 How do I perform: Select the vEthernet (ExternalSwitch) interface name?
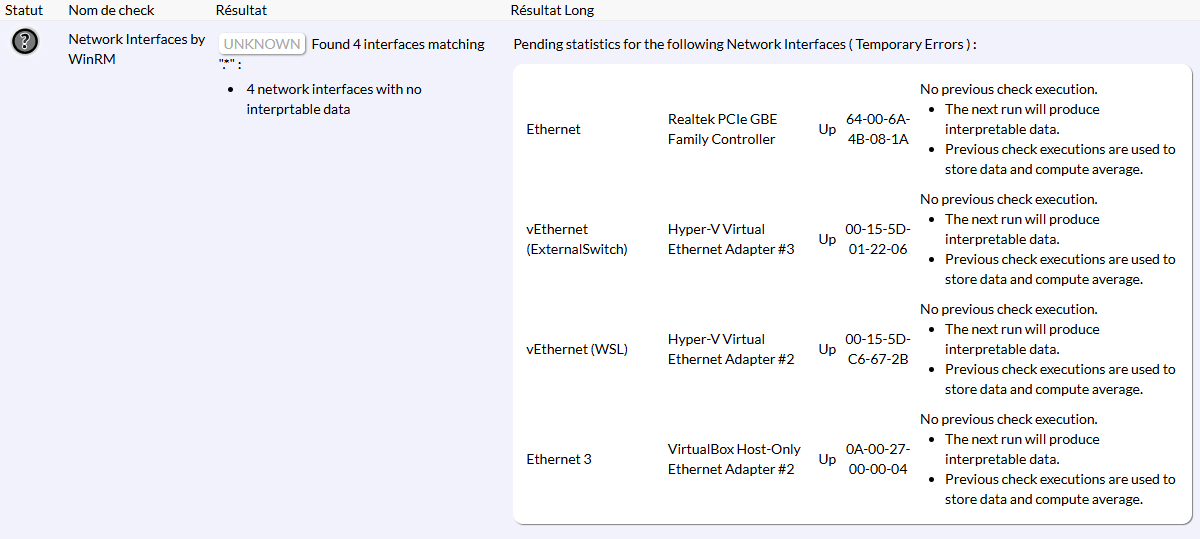pos(577,239)
